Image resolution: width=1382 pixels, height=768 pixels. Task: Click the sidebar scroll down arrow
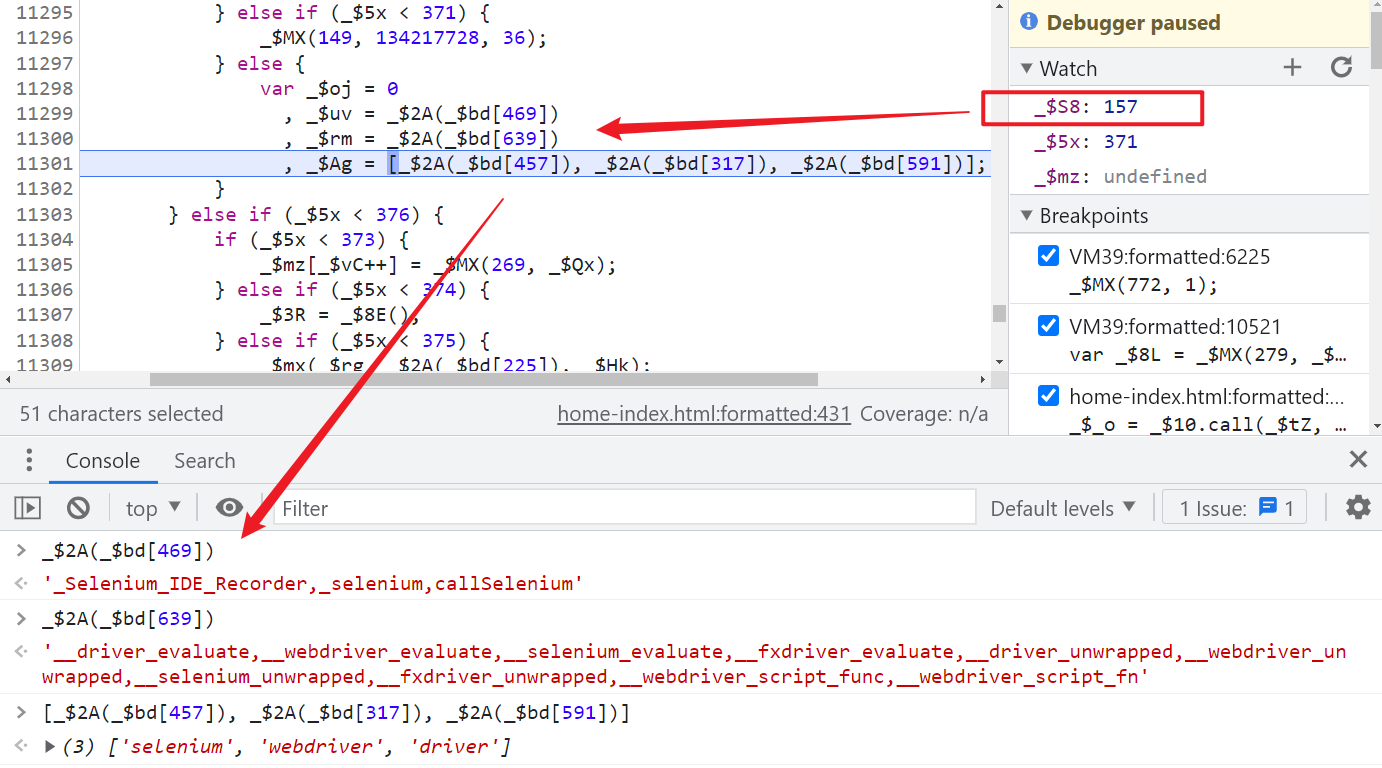1375,427
